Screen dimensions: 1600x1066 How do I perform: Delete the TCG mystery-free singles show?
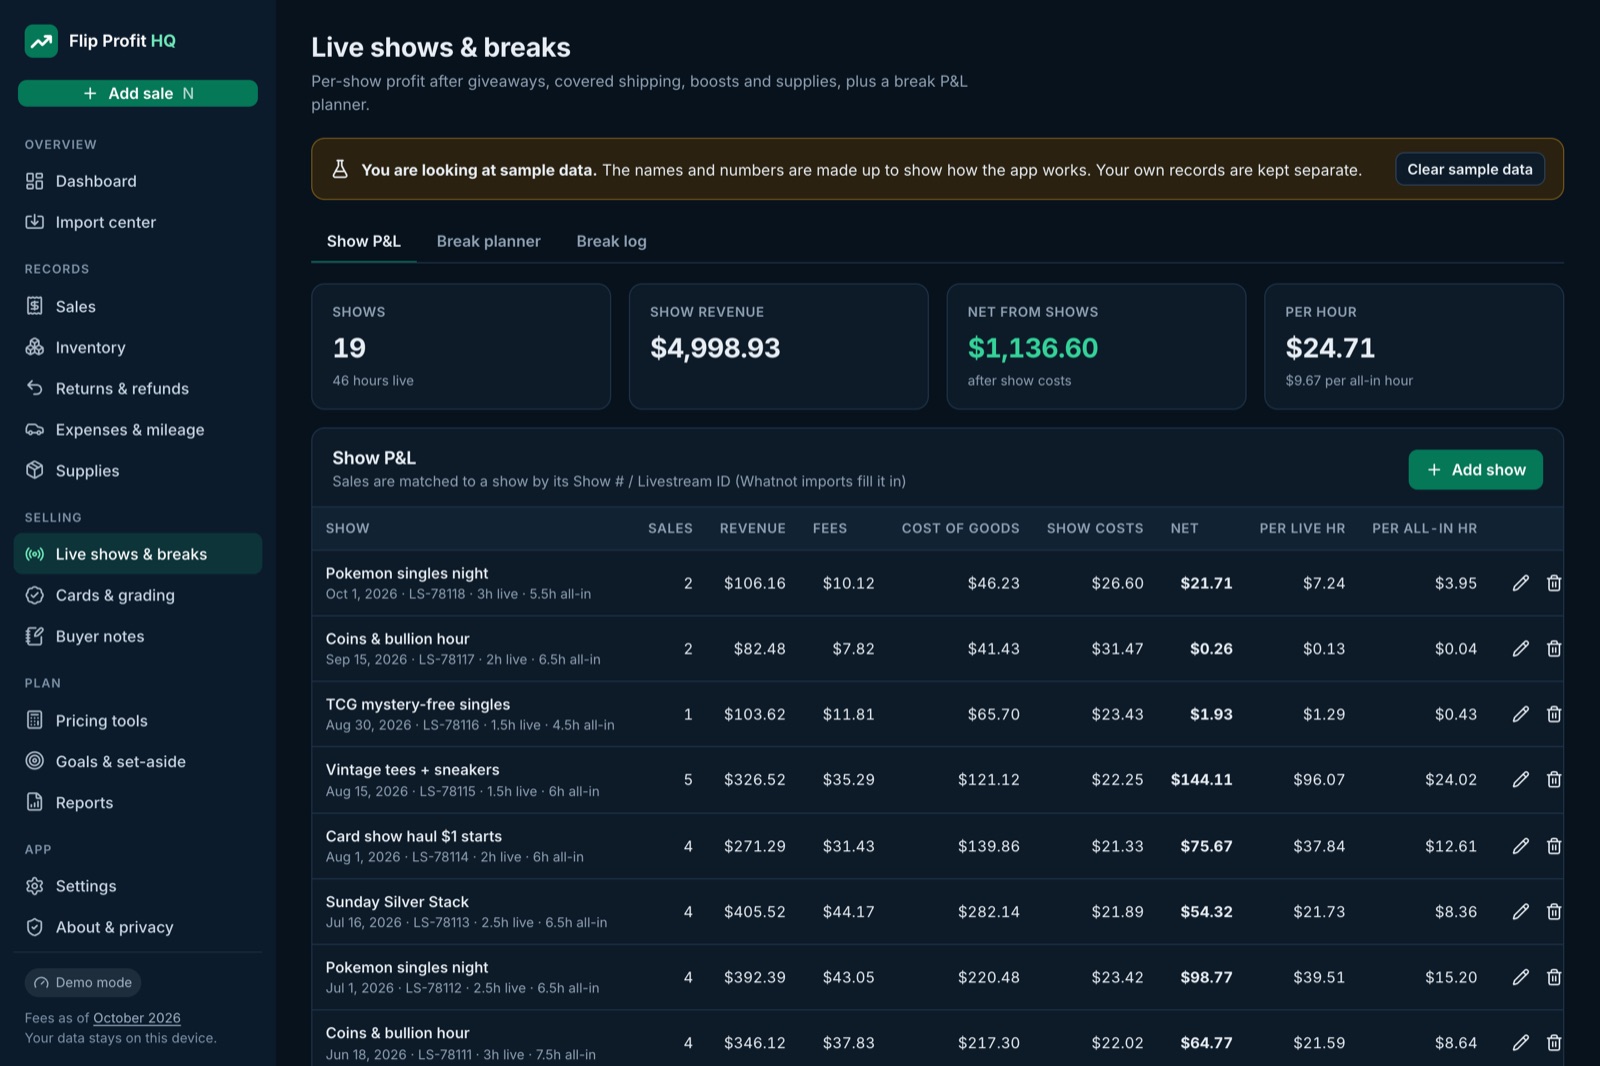1554,714
